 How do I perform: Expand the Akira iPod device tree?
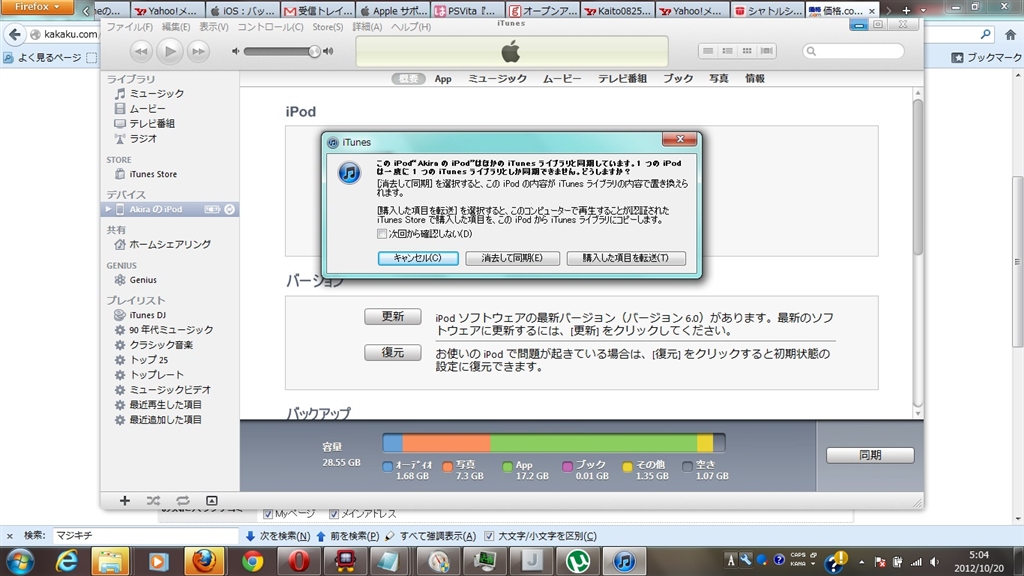(108, 209)
